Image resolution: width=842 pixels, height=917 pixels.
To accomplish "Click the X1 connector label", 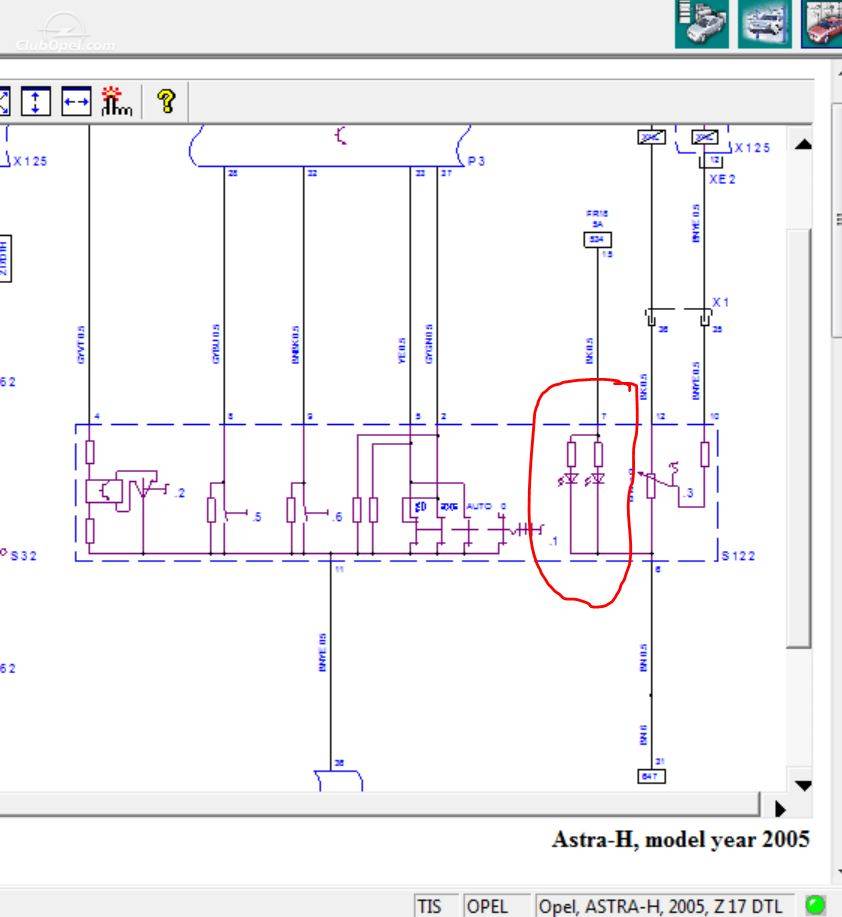I will (720, 302).
